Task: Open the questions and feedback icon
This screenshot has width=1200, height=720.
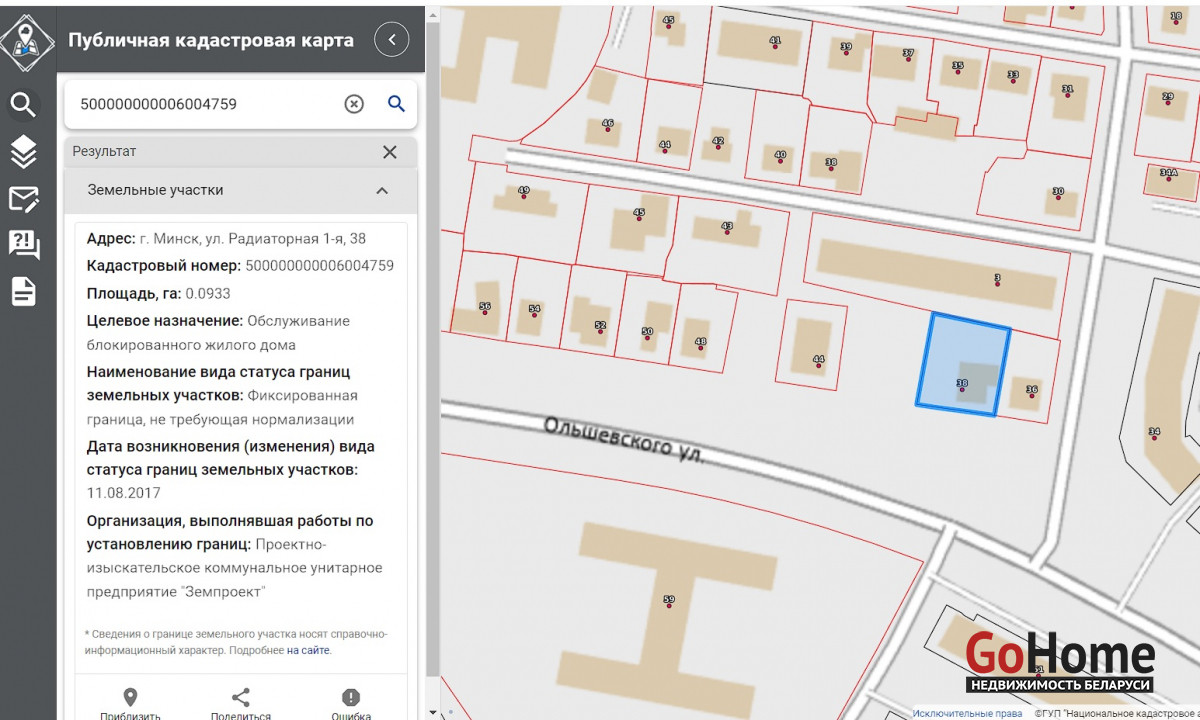Action: click(24, 245)
